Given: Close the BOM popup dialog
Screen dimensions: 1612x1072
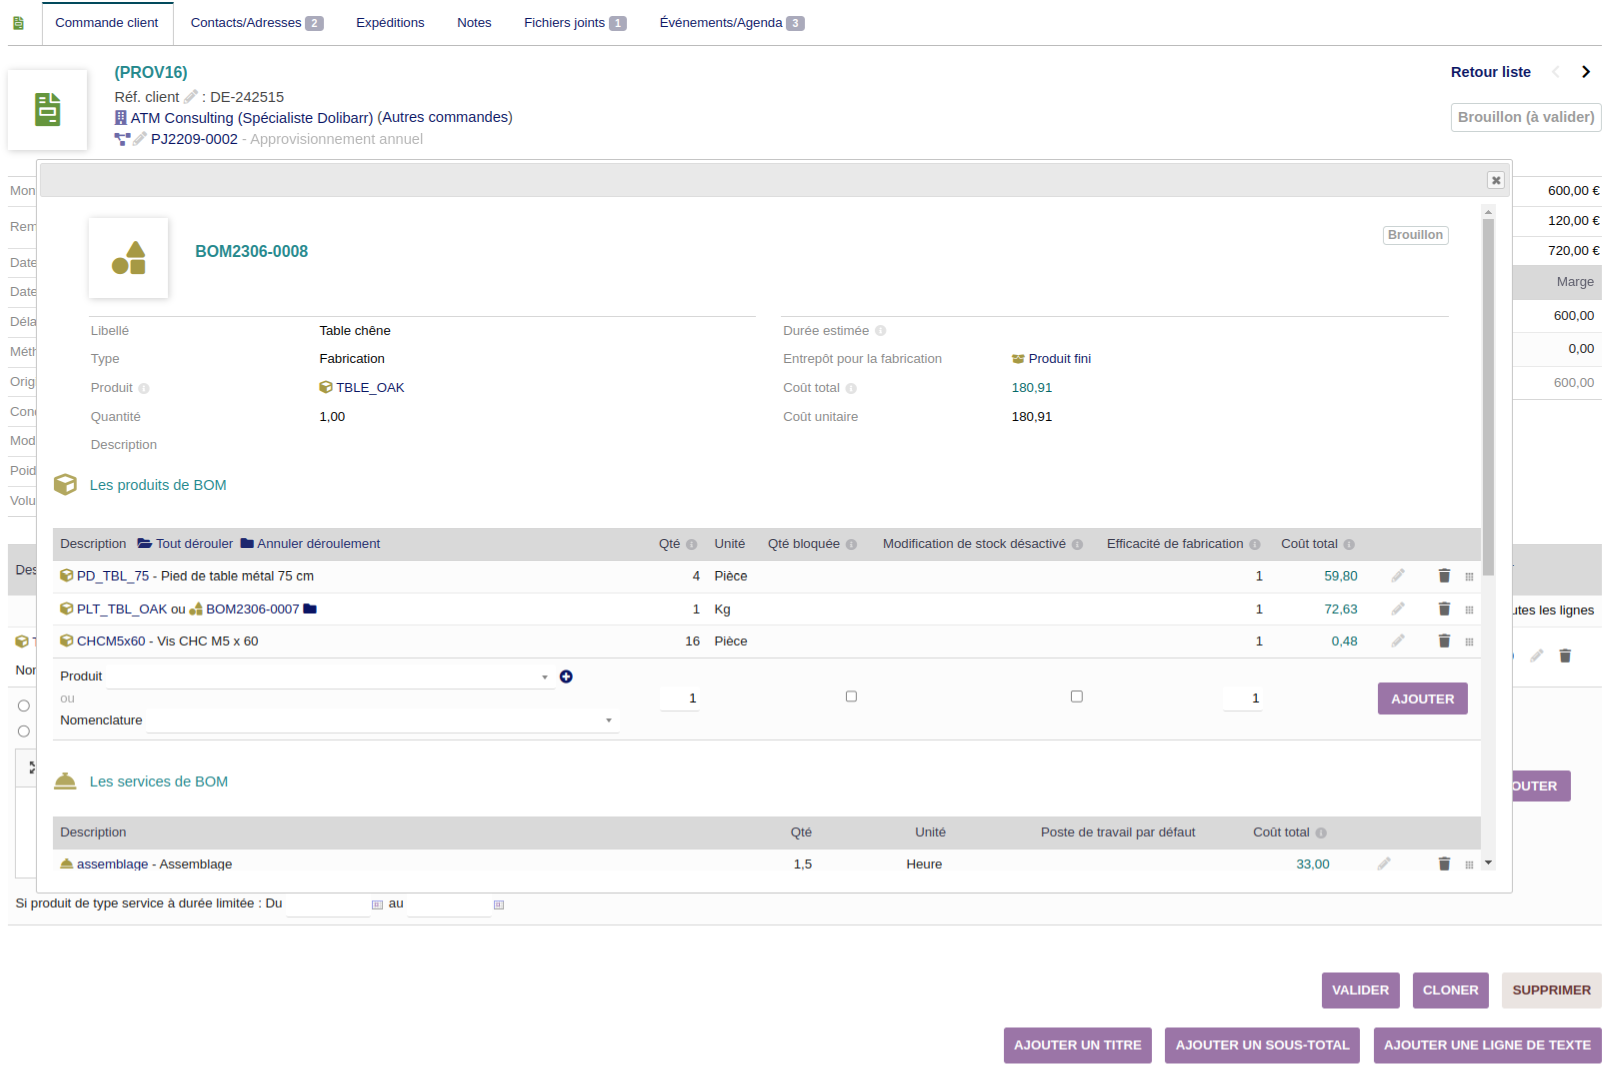Looking at the screenshot, I should click(x=1496, y=180).
